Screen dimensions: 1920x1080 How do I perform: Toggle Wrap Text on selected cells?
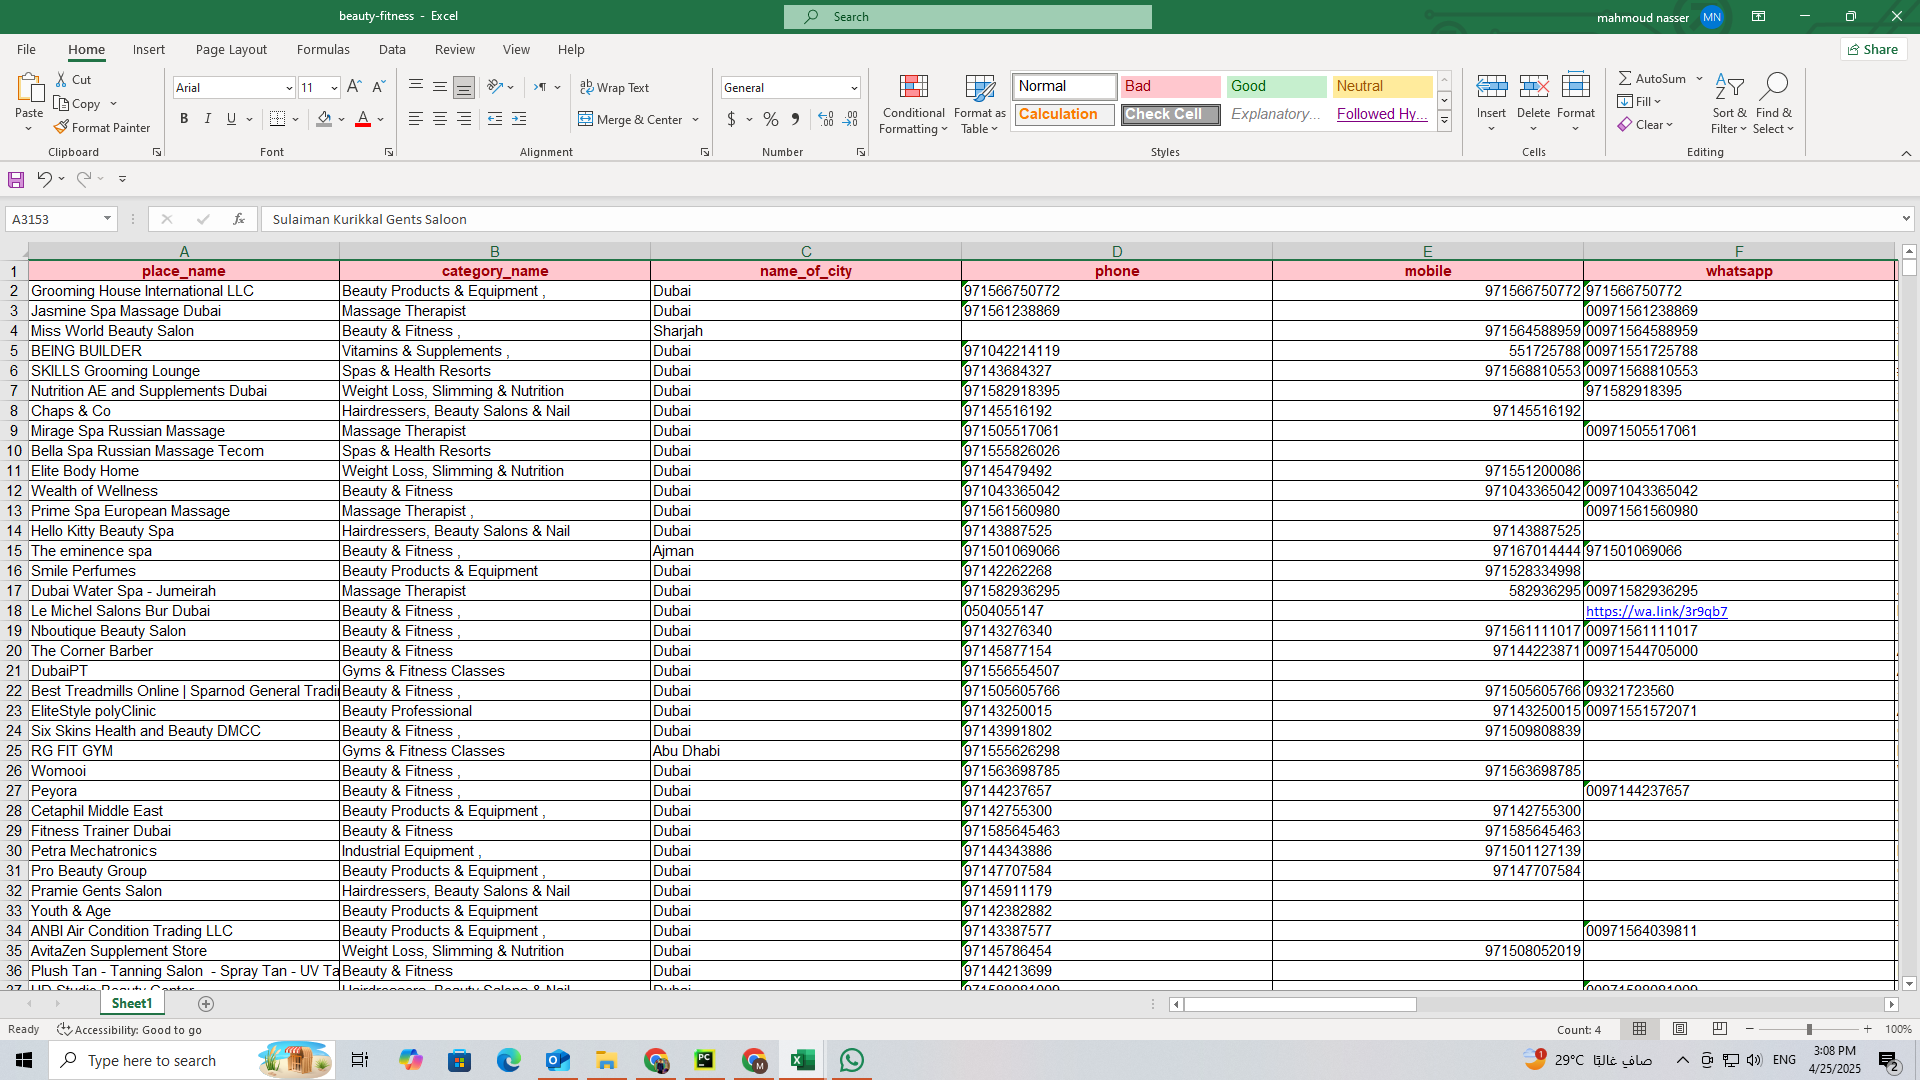pos(614,87)
